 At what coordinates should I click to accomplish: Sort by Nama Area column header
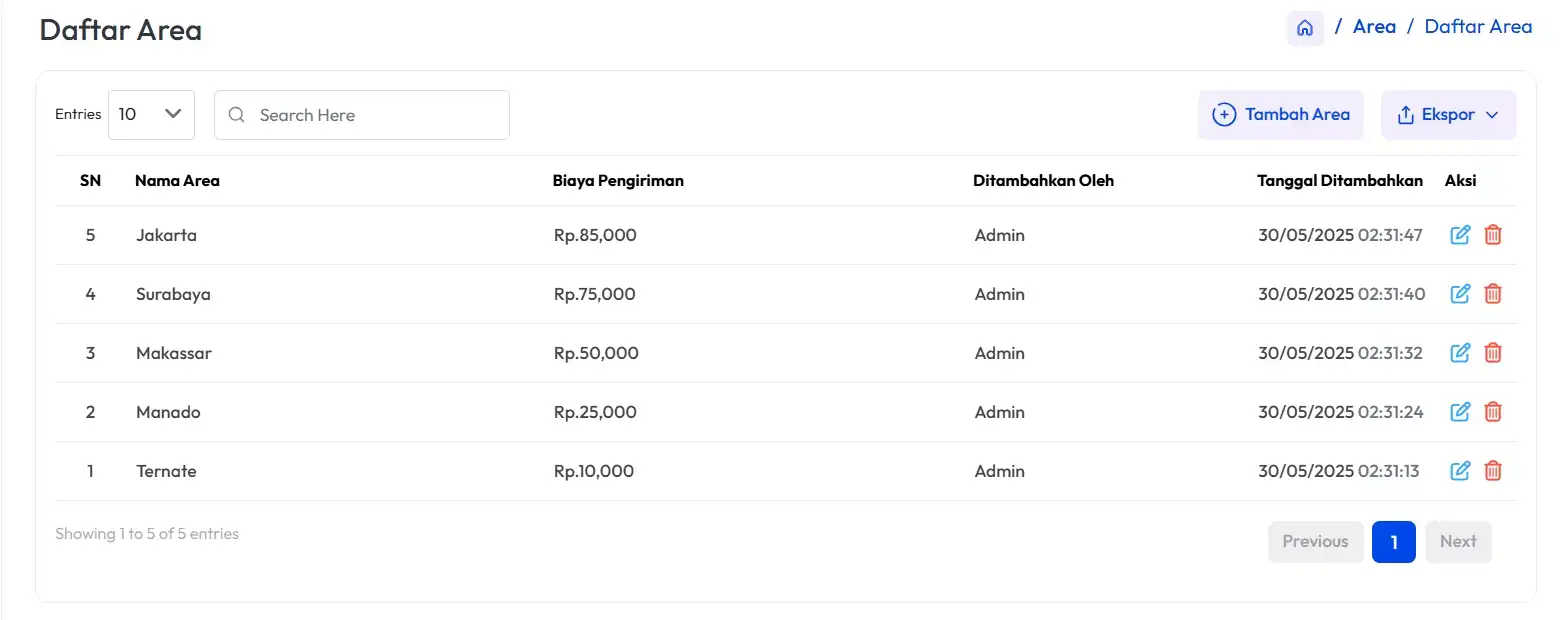click(177, 181)
